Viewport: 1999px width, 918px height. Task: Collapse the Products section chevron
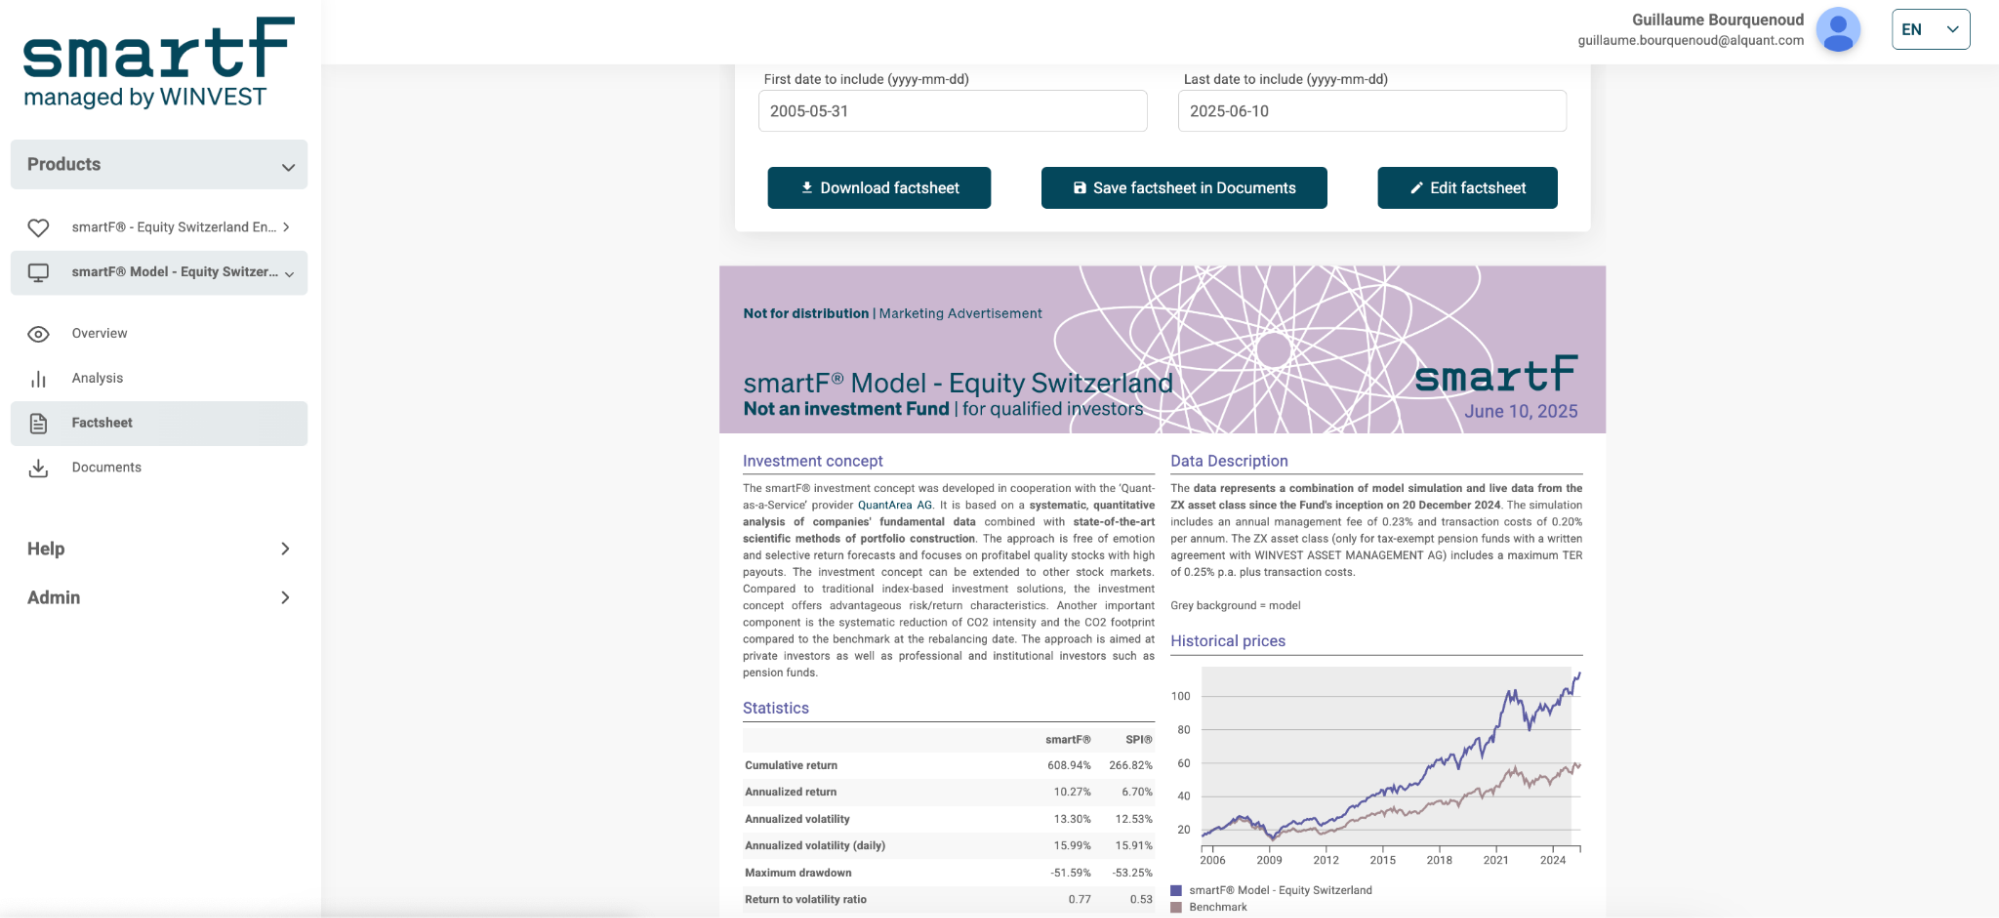(x=288, y=167)
